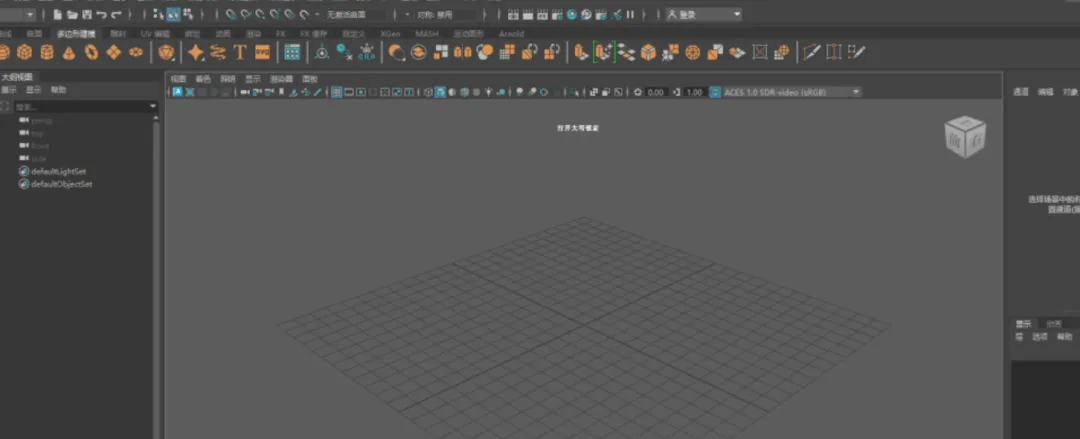Select the persp camera in outliner
Screen dimensions: 1080x439
pos(41,121)
